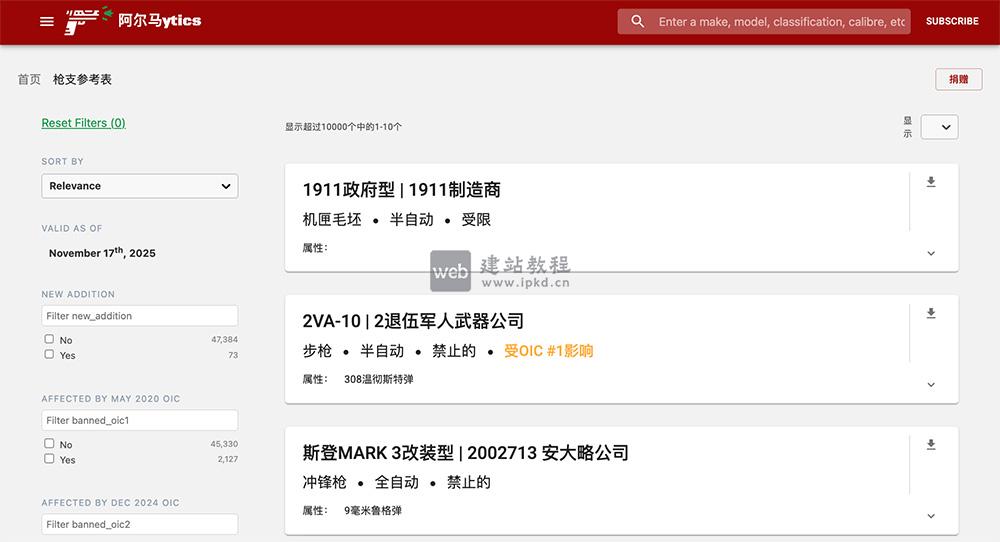
Task: Open the hamburger menu icon
Action: (47, 22)
